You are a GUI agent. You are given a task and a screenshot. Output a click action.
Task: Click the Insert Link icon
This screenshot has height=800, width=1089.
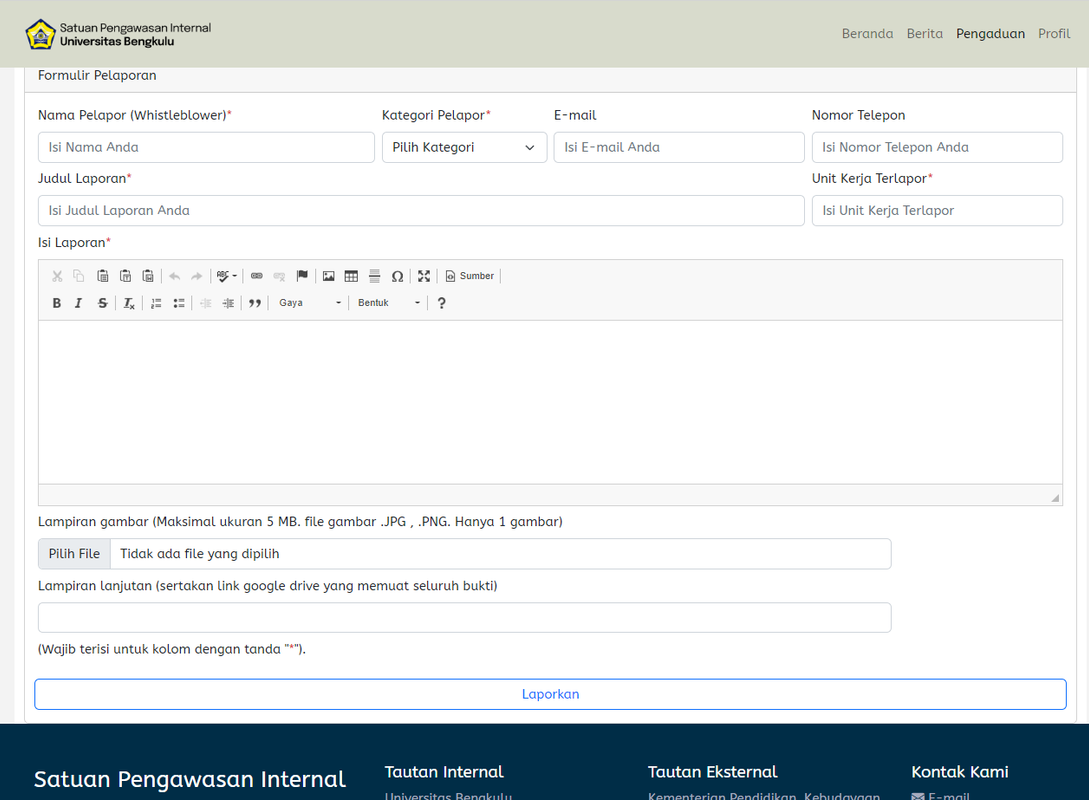coord(257,276)
